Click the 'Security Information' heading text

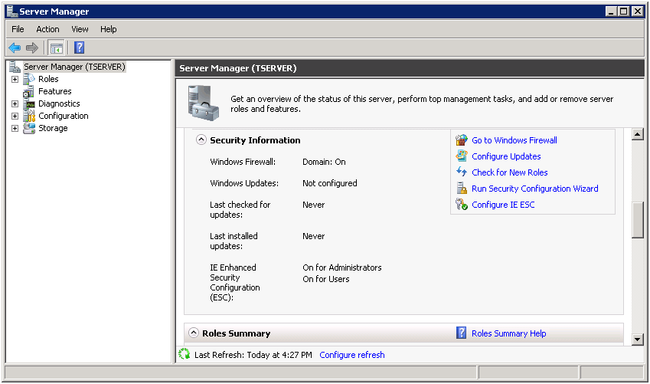click(255, 140)
